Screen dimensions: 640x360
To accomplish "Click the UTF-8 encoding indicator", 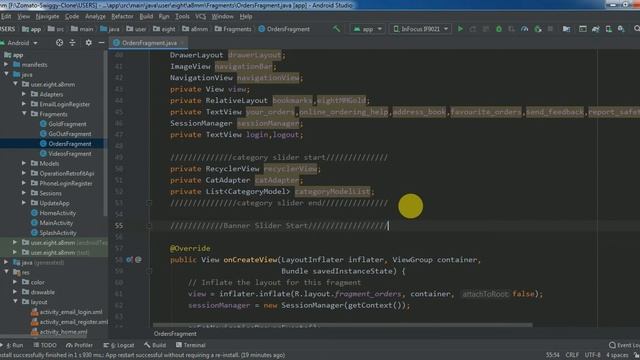I will 593,355.
